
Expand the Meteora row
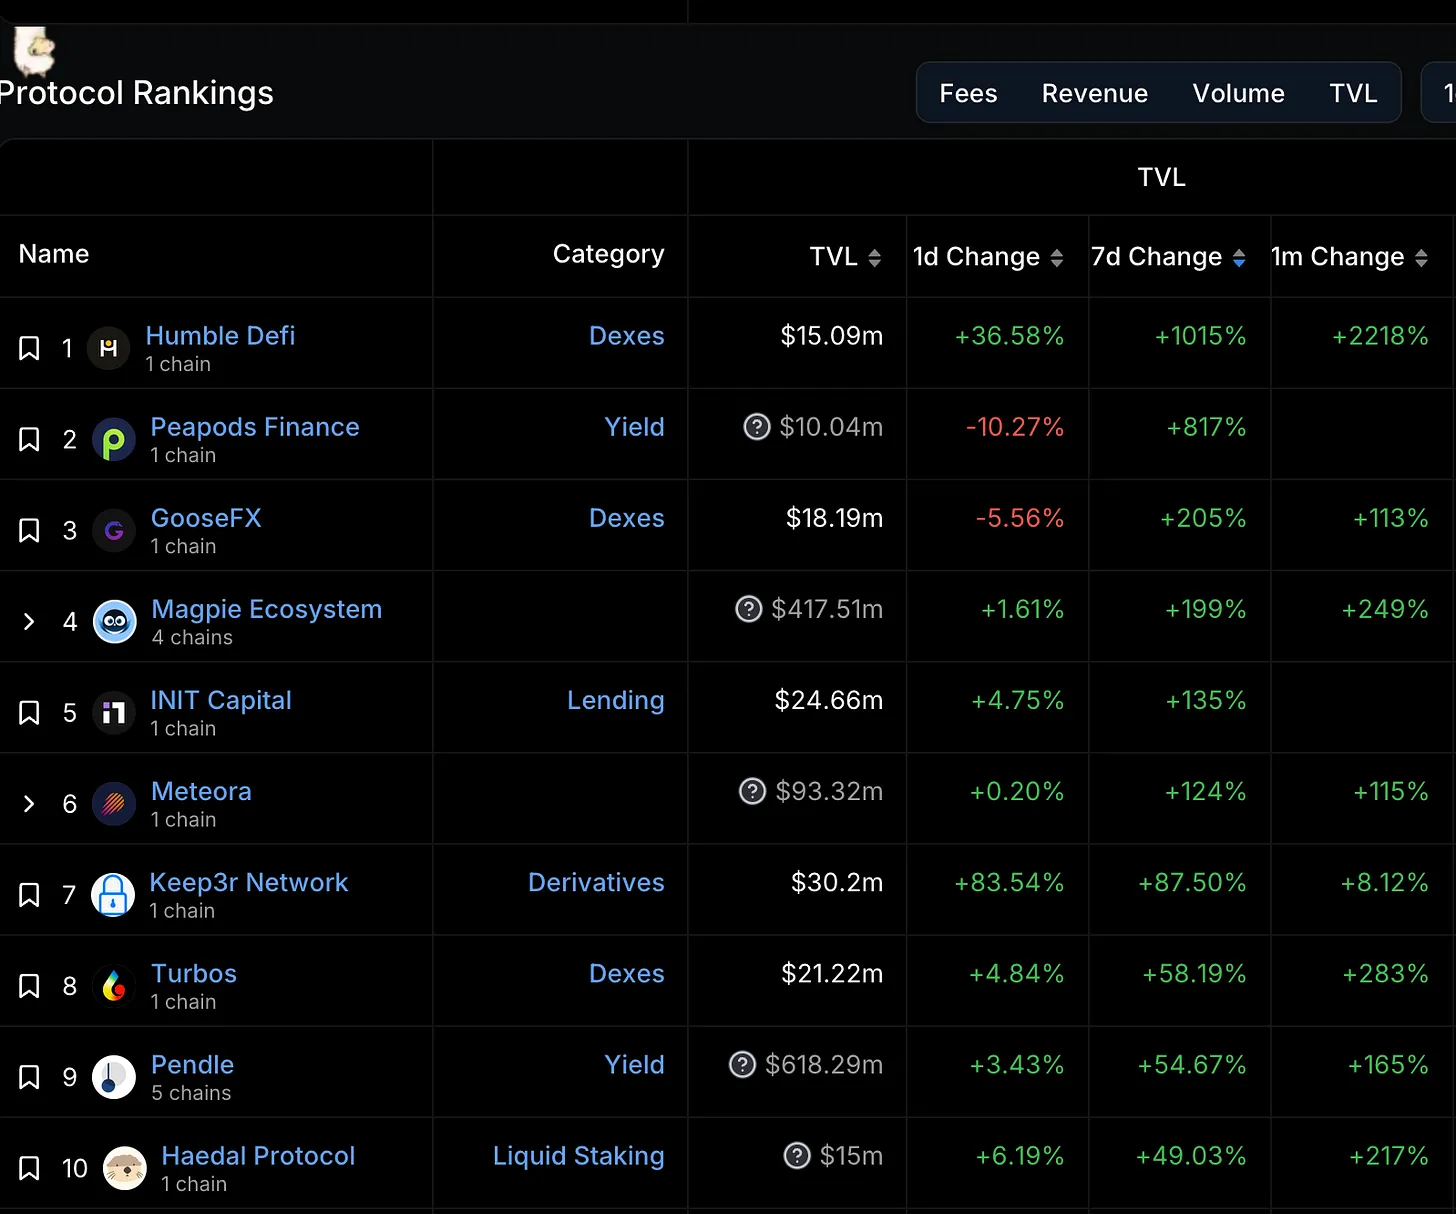(29, 804)
